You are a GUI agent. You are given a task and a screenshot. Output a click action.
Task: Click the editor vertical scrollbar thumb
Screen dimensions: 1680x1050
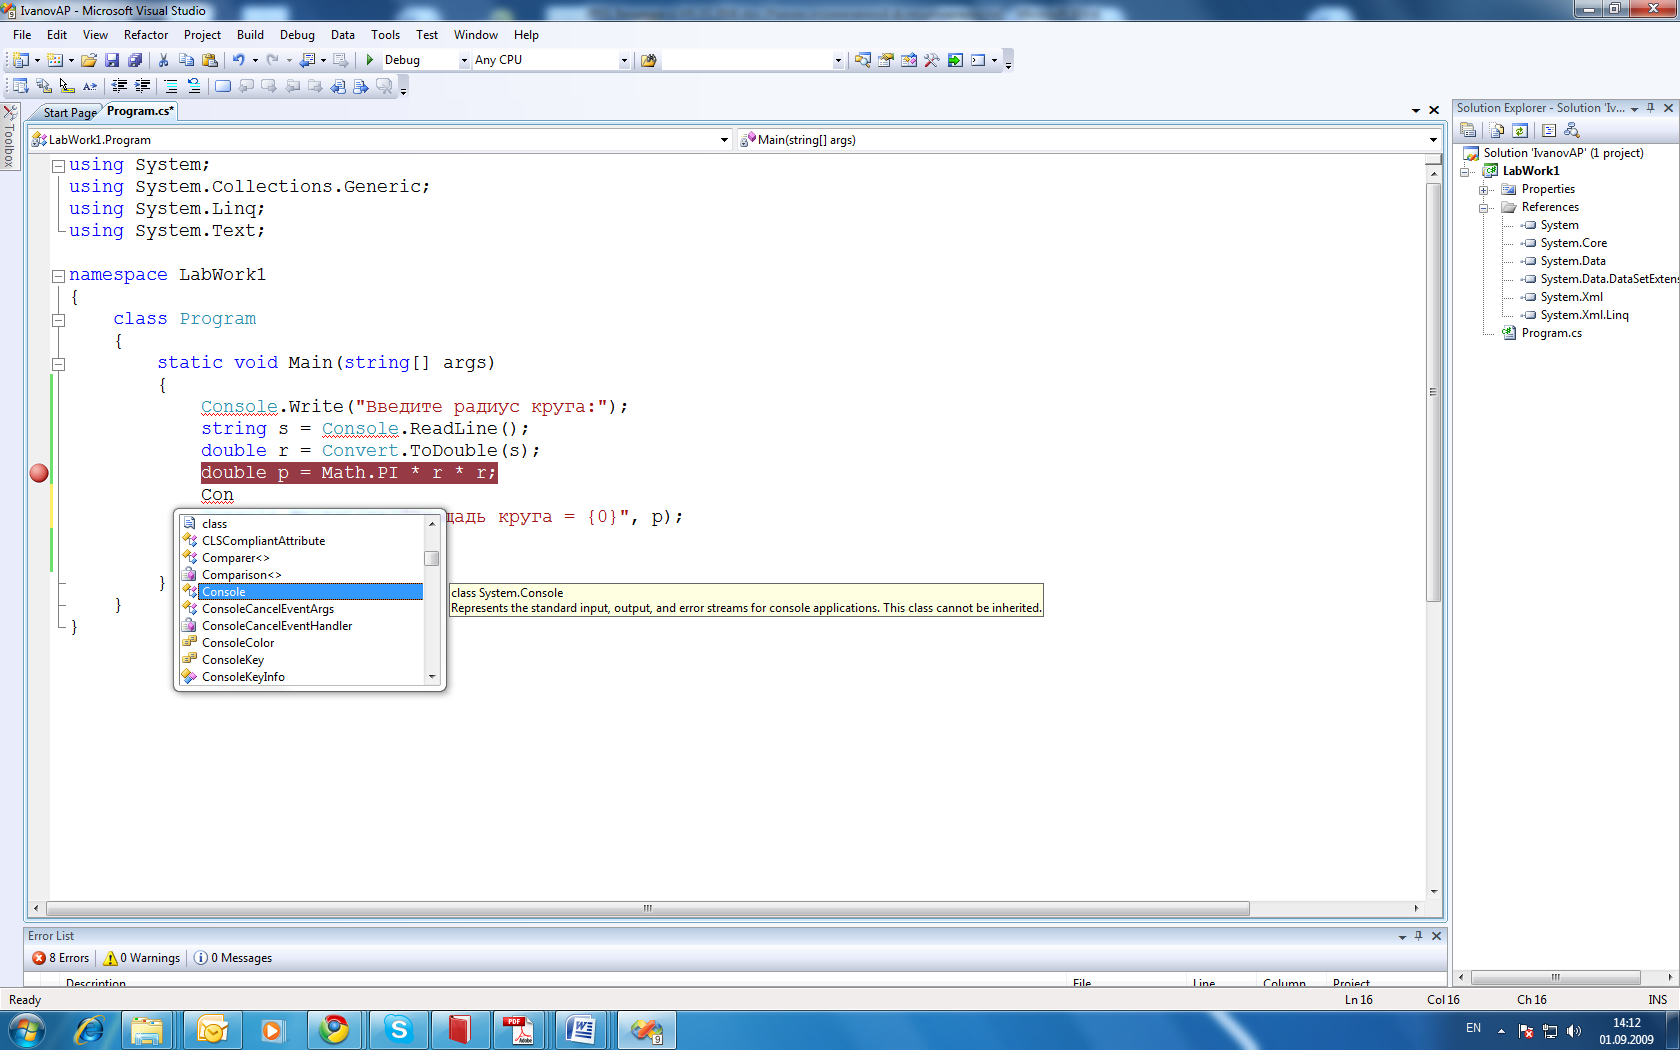coord(1434,392)
